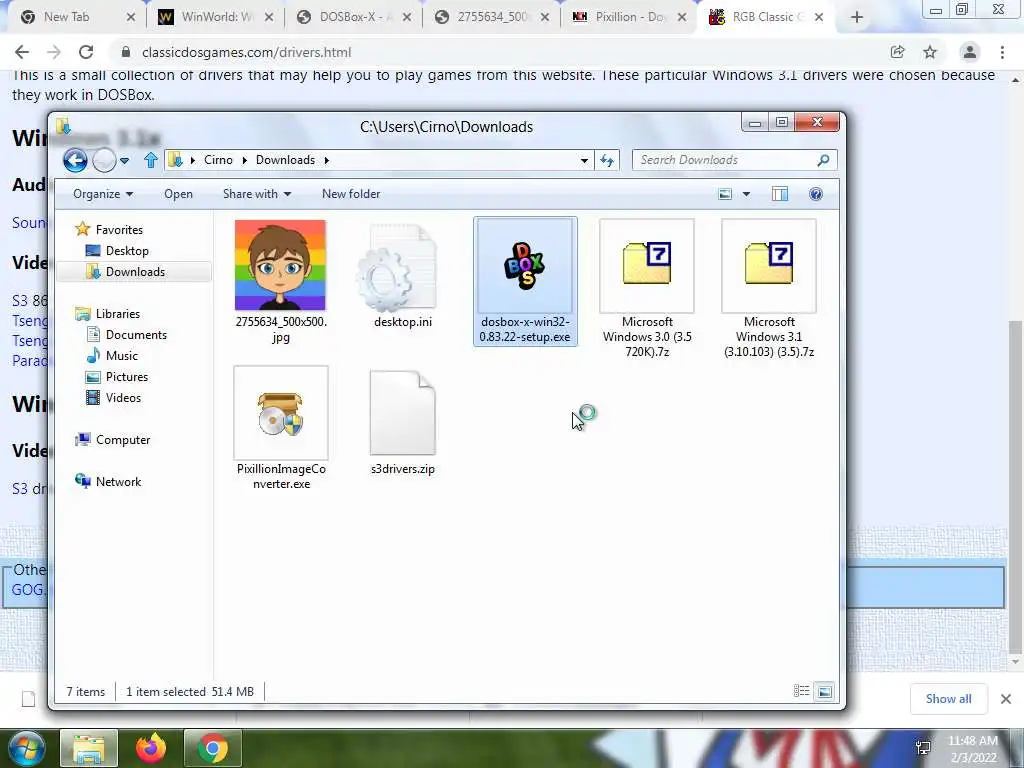Image resolution: width=1024 pixels, height=768 pixels.
Task: Expand the view options dropdown arrow
Action: 746,195
